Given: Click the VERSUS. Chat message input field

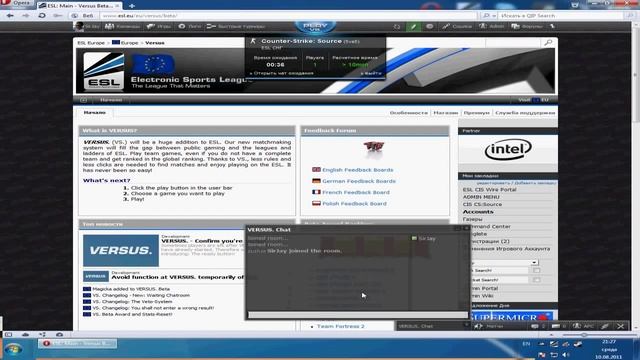Looking at the screenshot, I should pos(358,315).
